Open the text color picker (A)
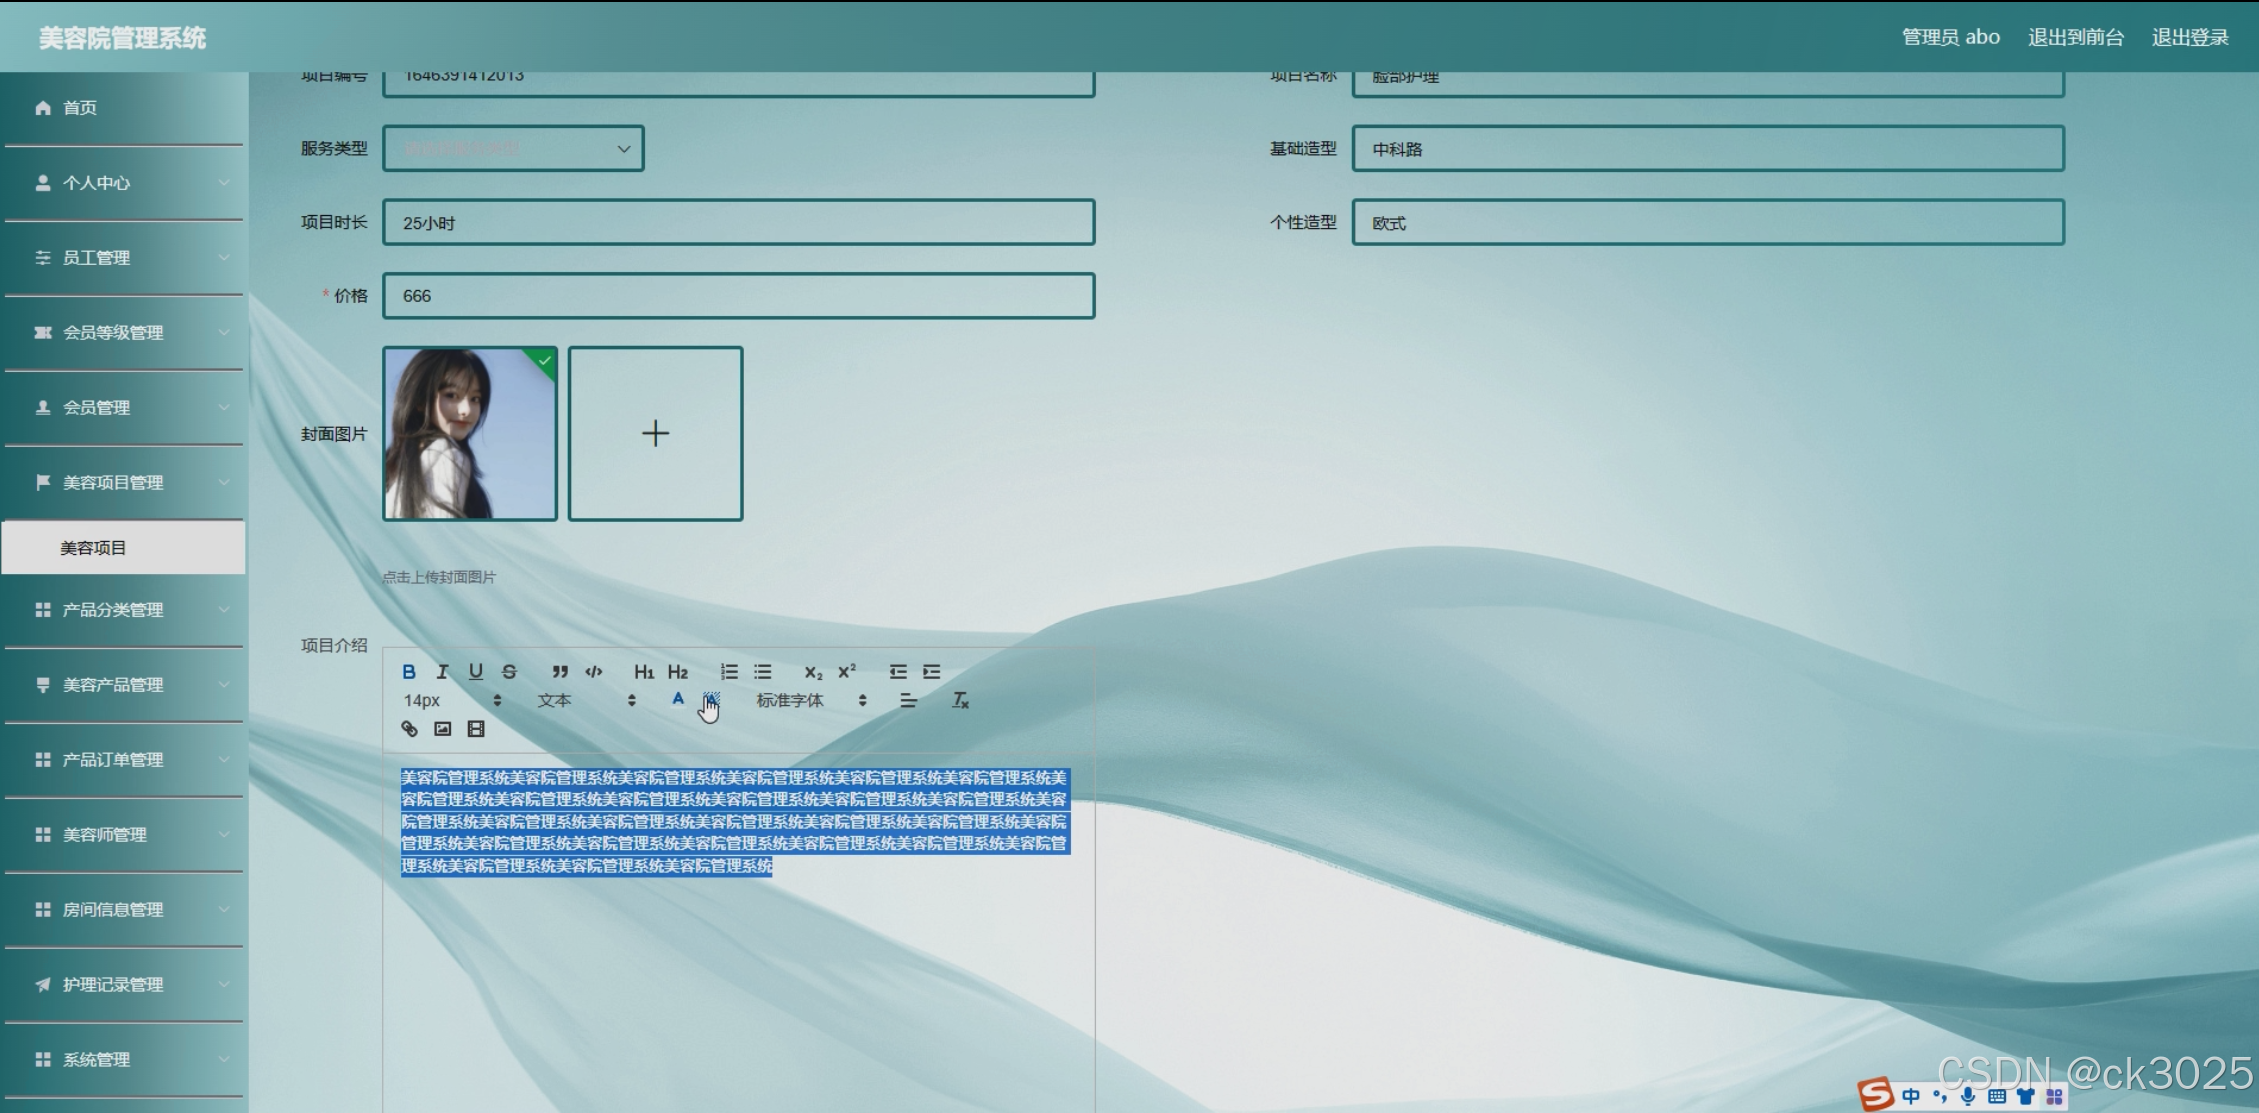 coord(678,700)
